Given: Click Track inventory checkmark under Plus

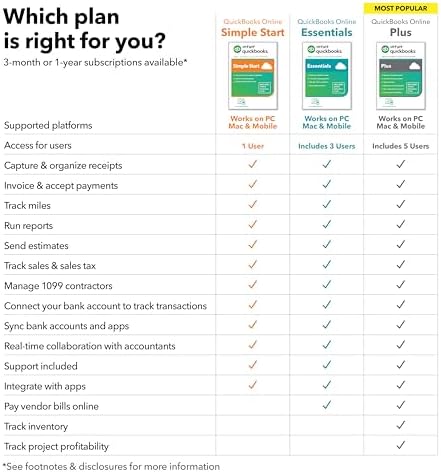Looking at the screenshot, I should pyautogui.click(x=401, y=425).
